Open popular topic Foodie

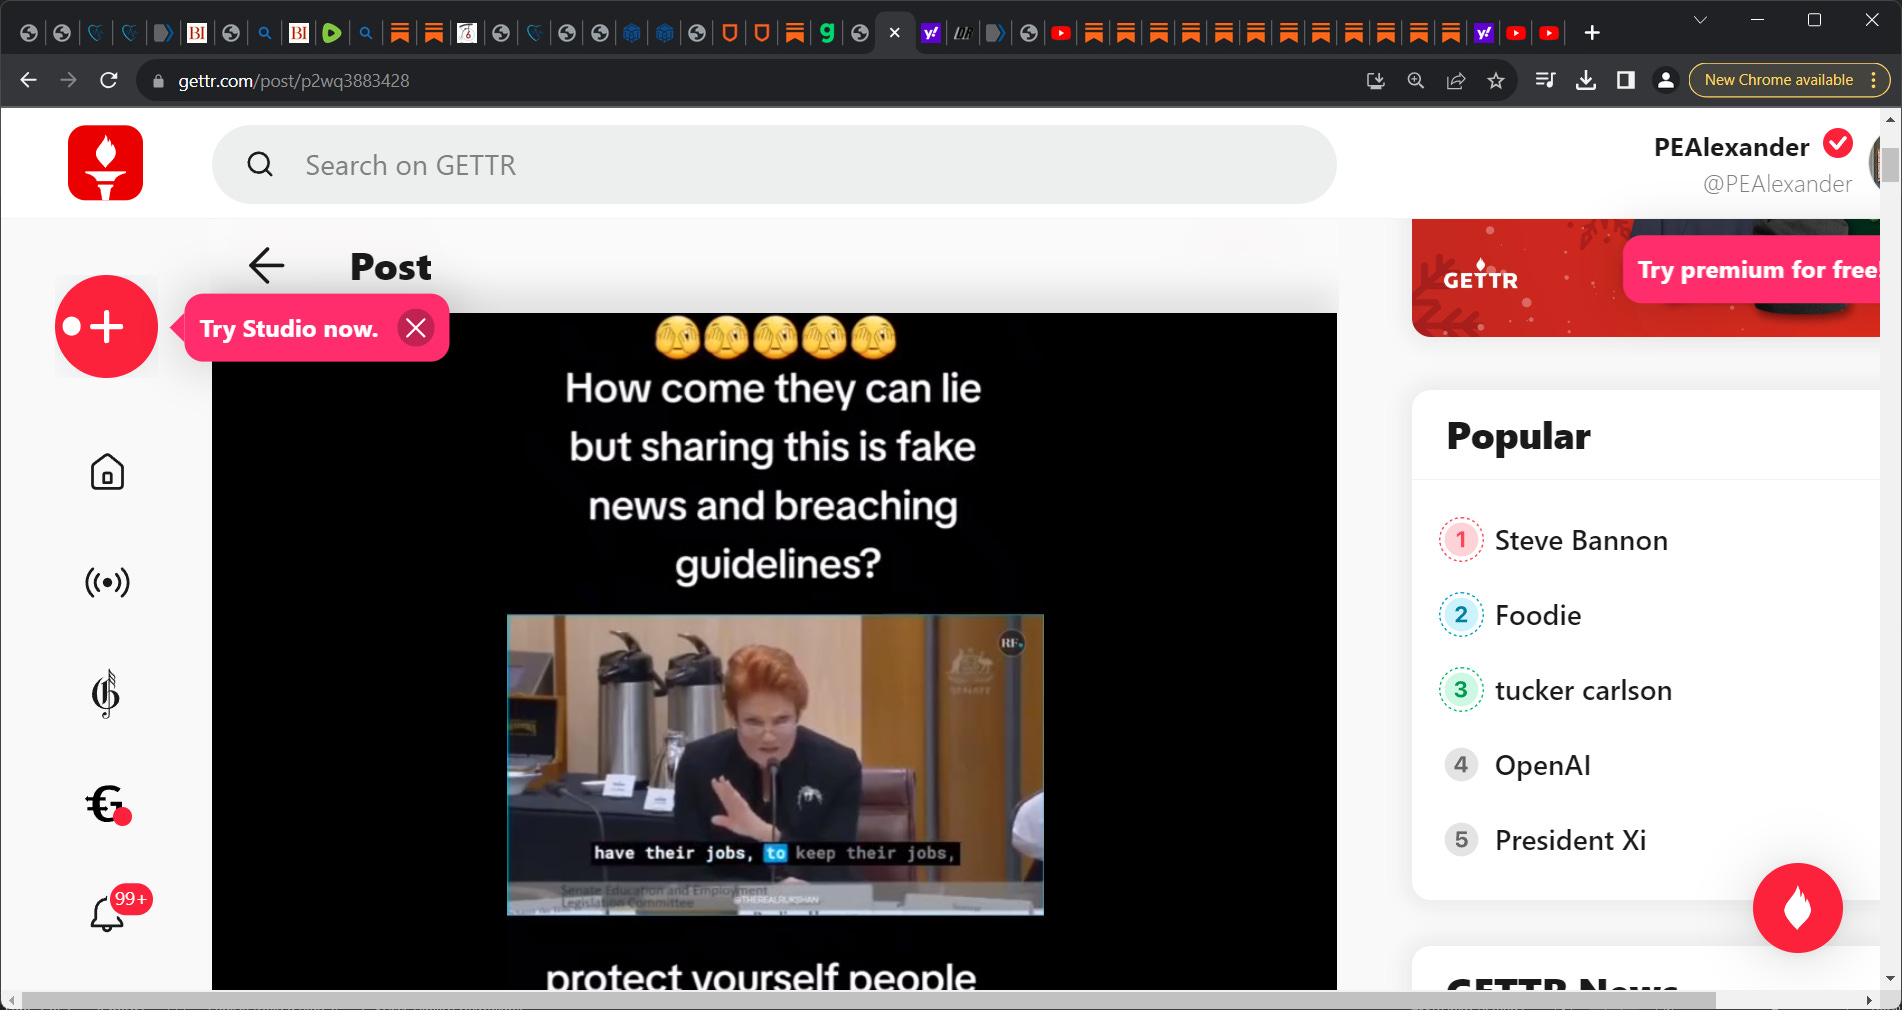click(x=1537, y=615)
